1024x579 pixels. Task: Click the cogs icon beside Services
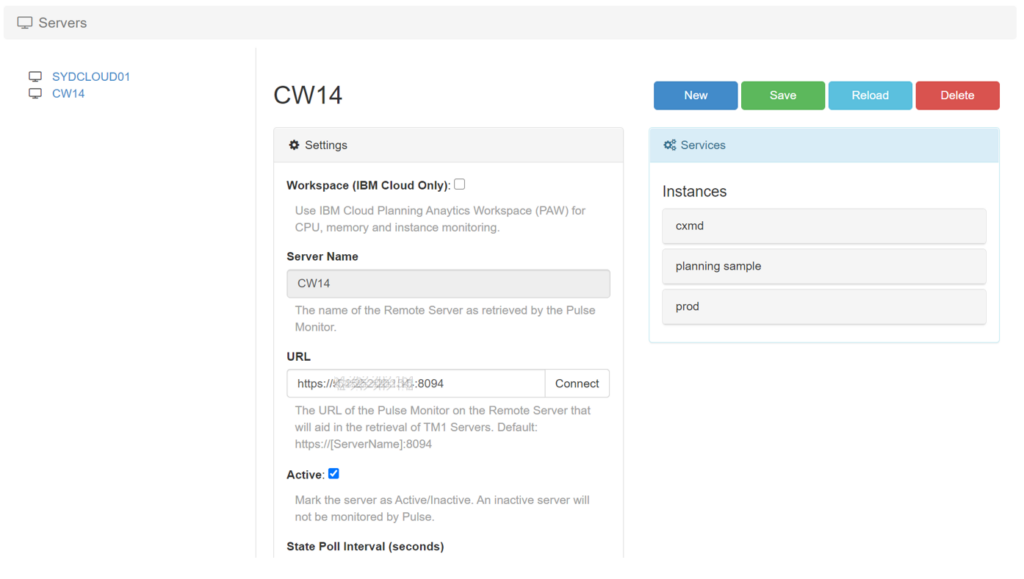point(670,145)
